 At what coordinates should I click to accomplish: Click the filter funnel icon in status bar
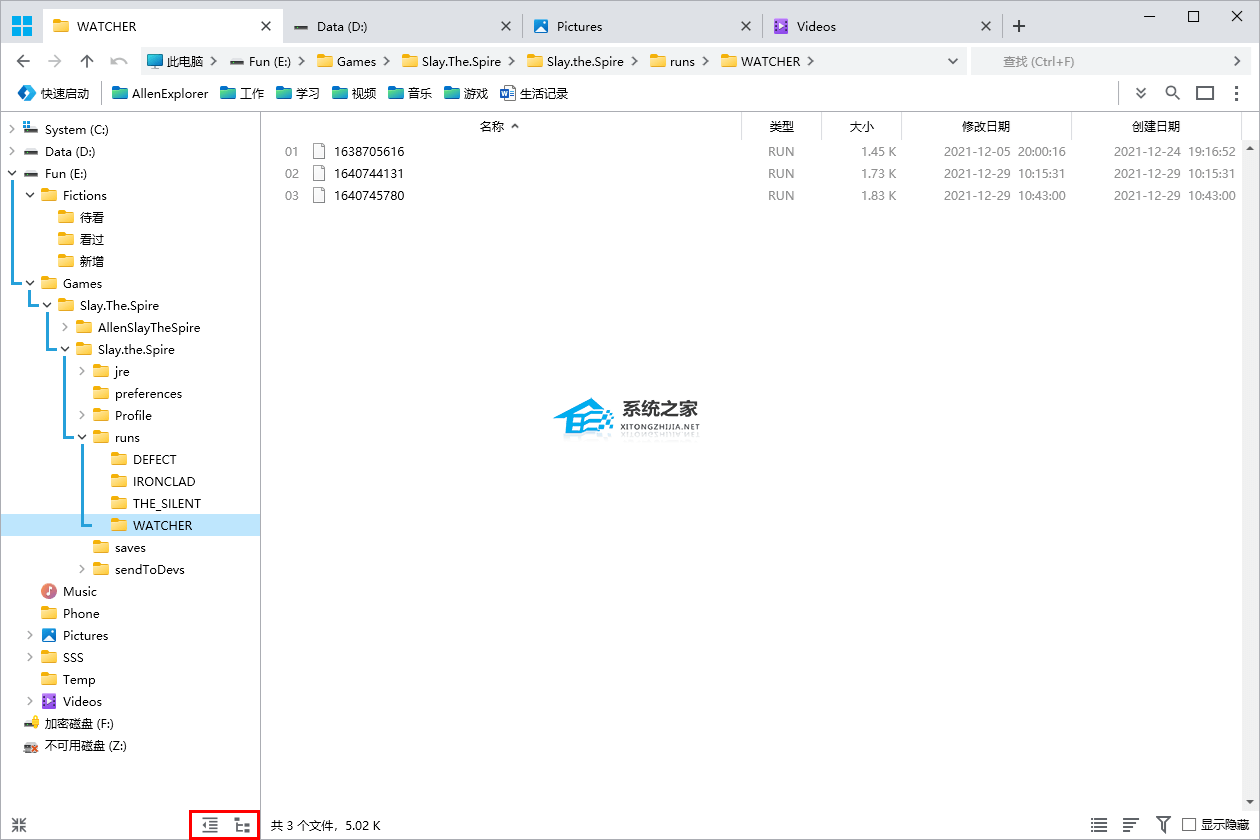1163,825
